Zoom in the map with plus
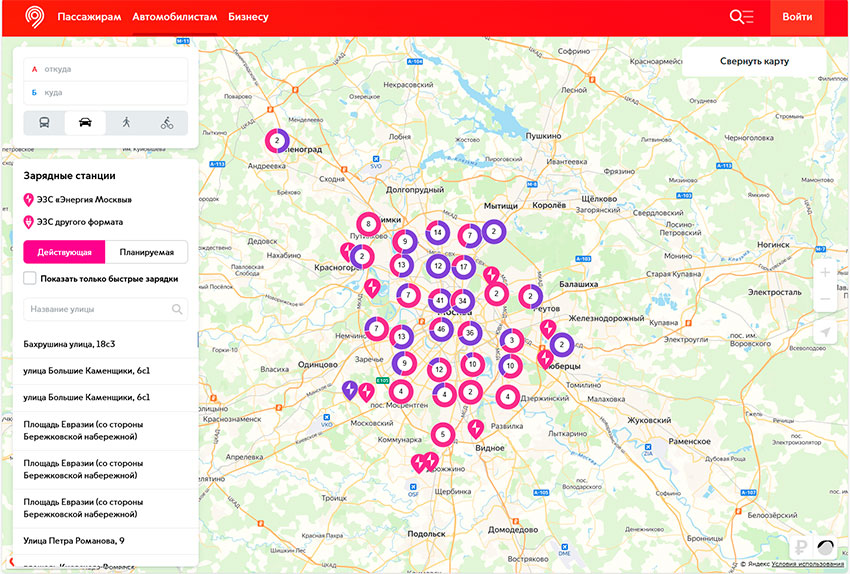This screenshot has width=850, height=574. point(825,273)
